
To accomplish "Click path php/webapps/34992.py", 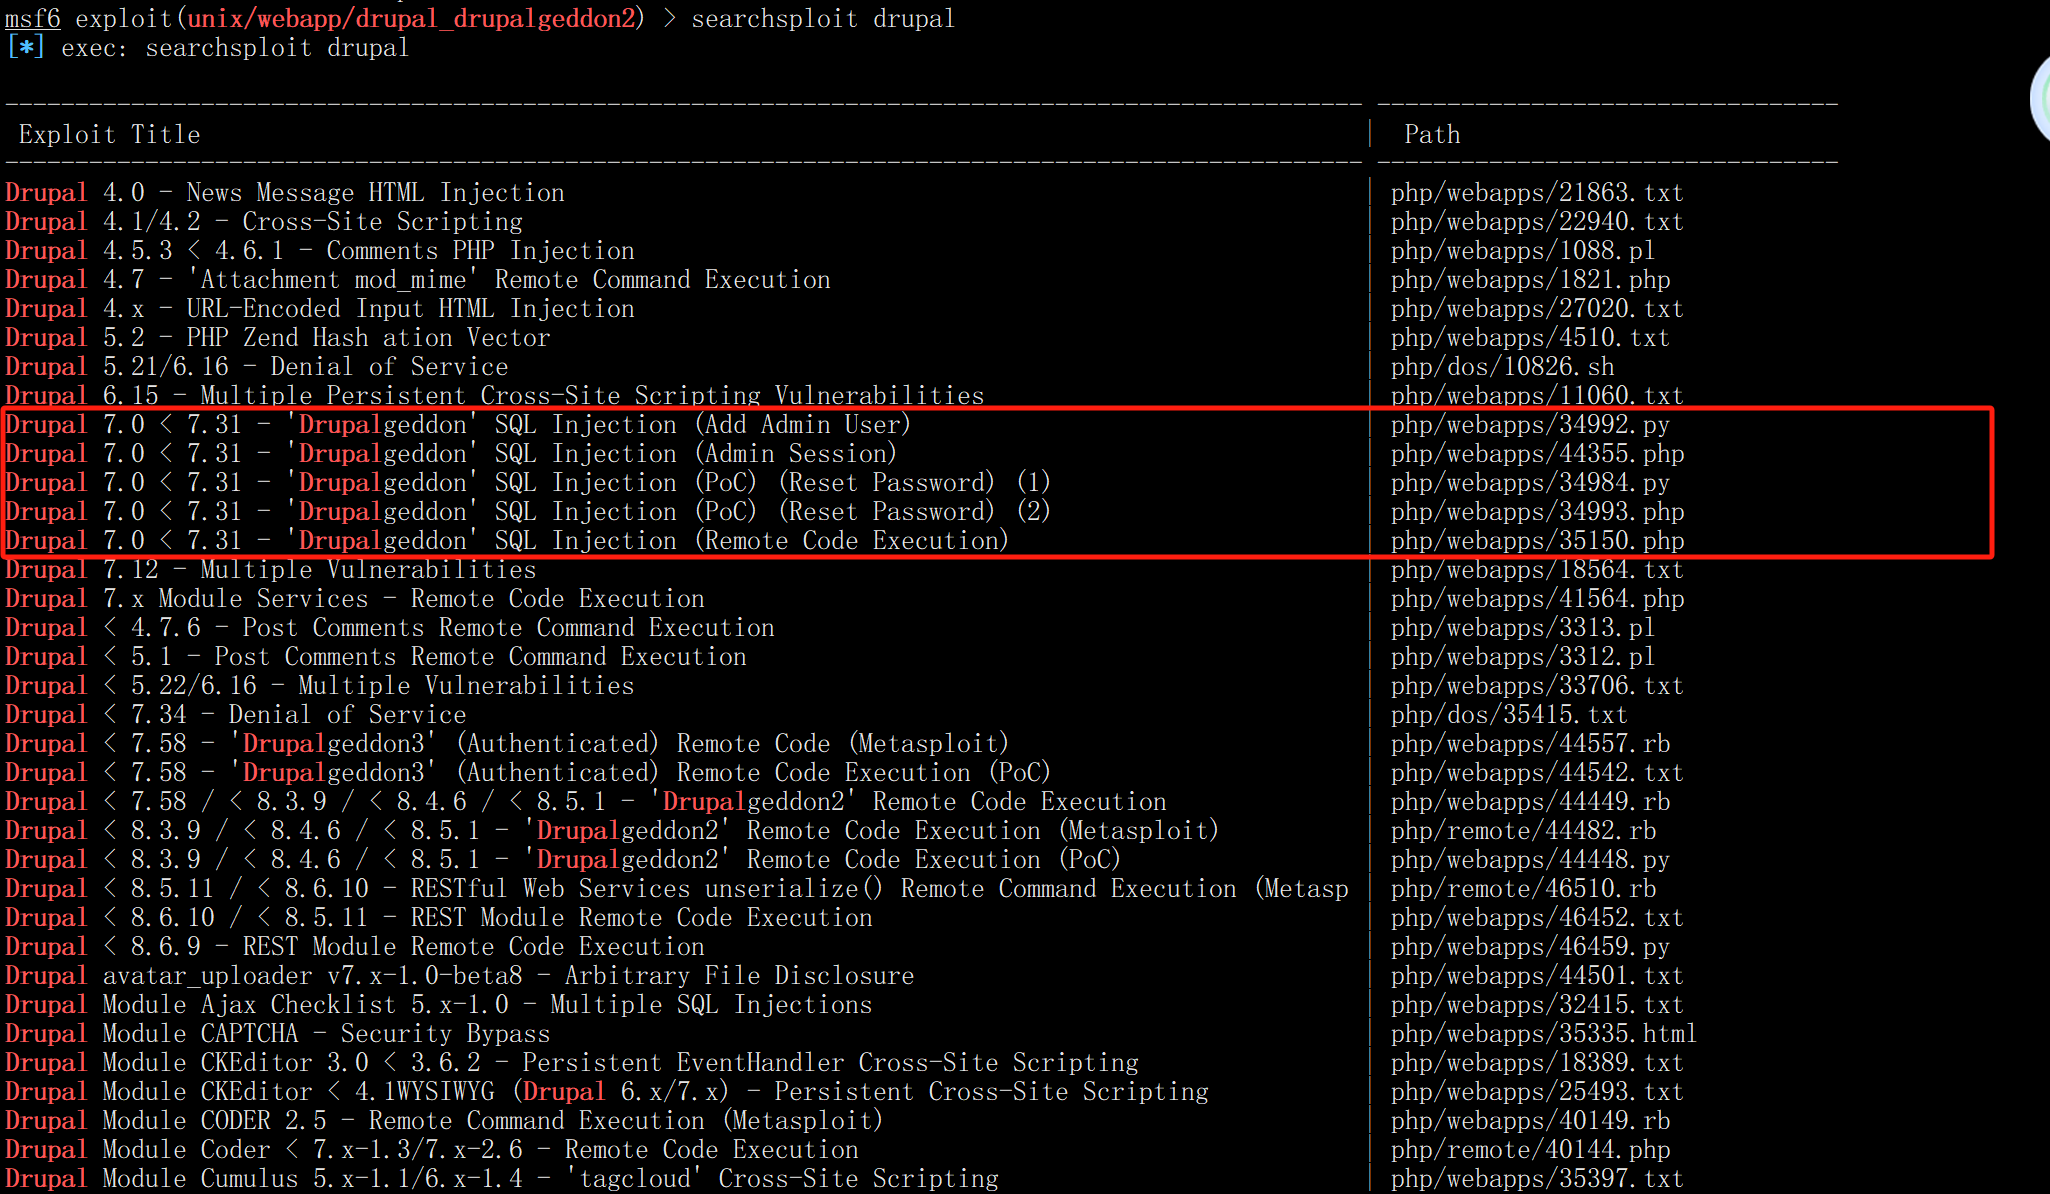I will click(1530, 425).
